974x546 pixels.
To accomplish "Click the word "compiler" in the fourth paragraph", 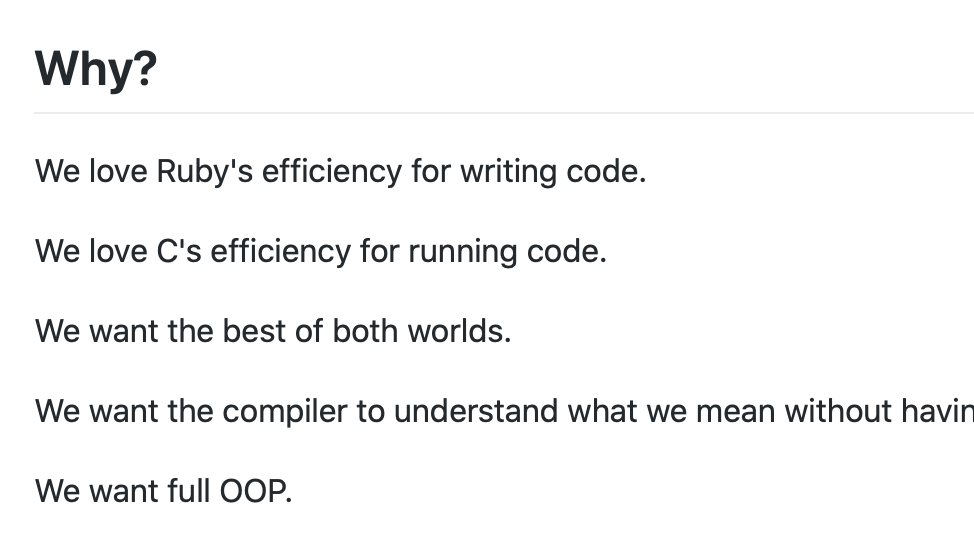I will coord(284,412).
